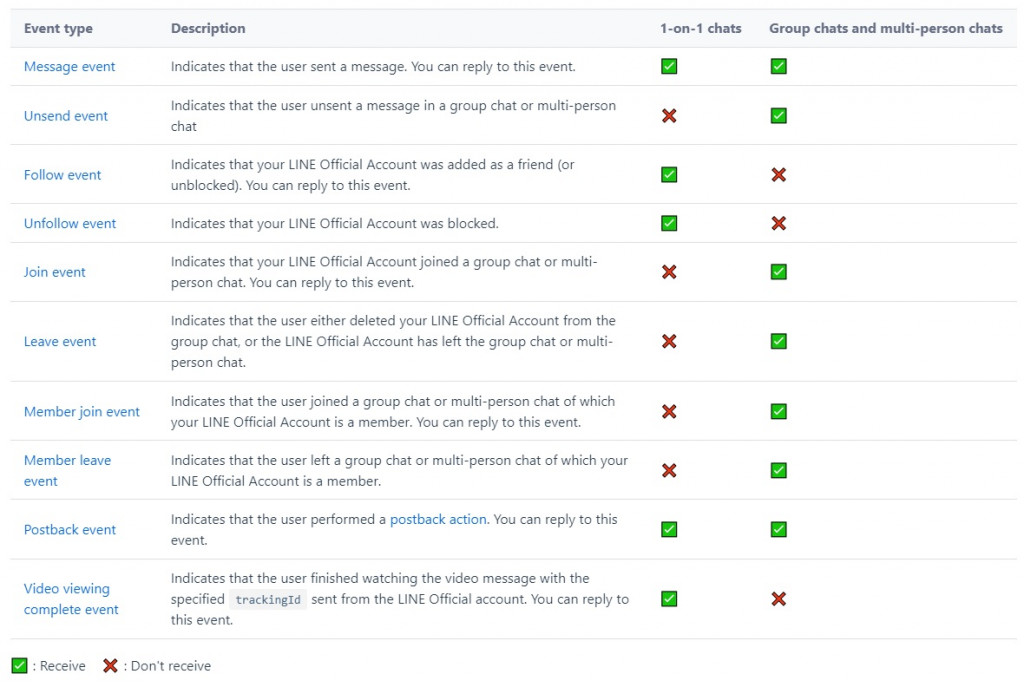Image resolution: width=1024 pixels, height=687 pixels.
Task: Follow the postback action link
Action: click(x=438, y=520)
